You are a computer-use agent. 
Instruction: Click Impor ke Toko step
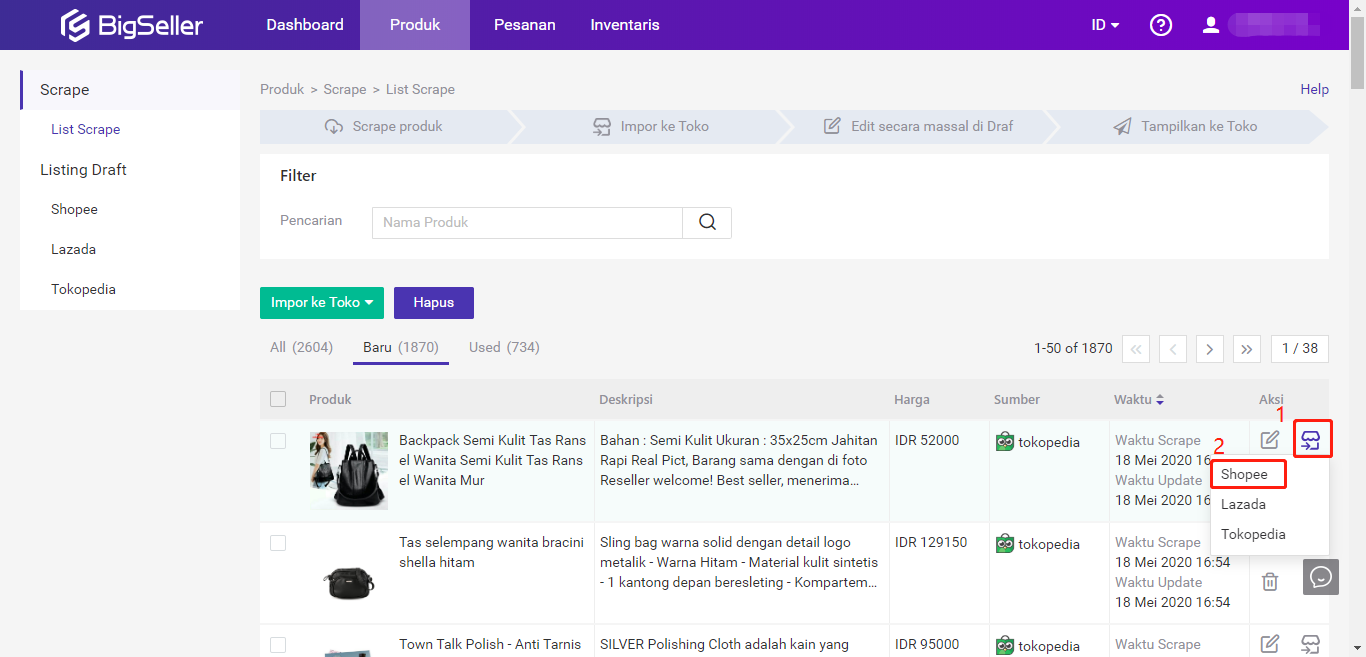pos(651,127)
